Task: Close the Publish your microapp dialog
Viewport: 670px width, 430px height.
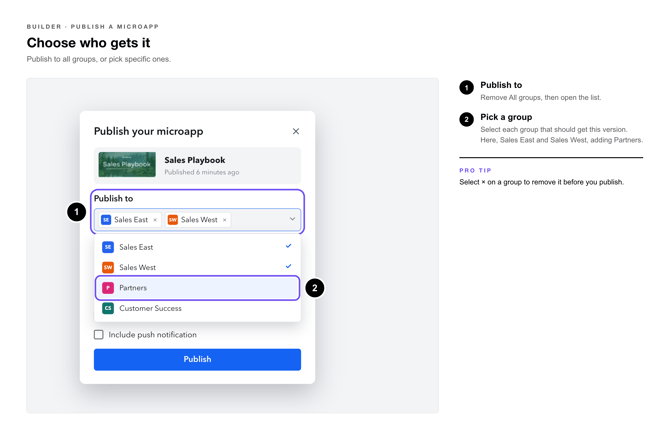Action: (x=296, y=131)
